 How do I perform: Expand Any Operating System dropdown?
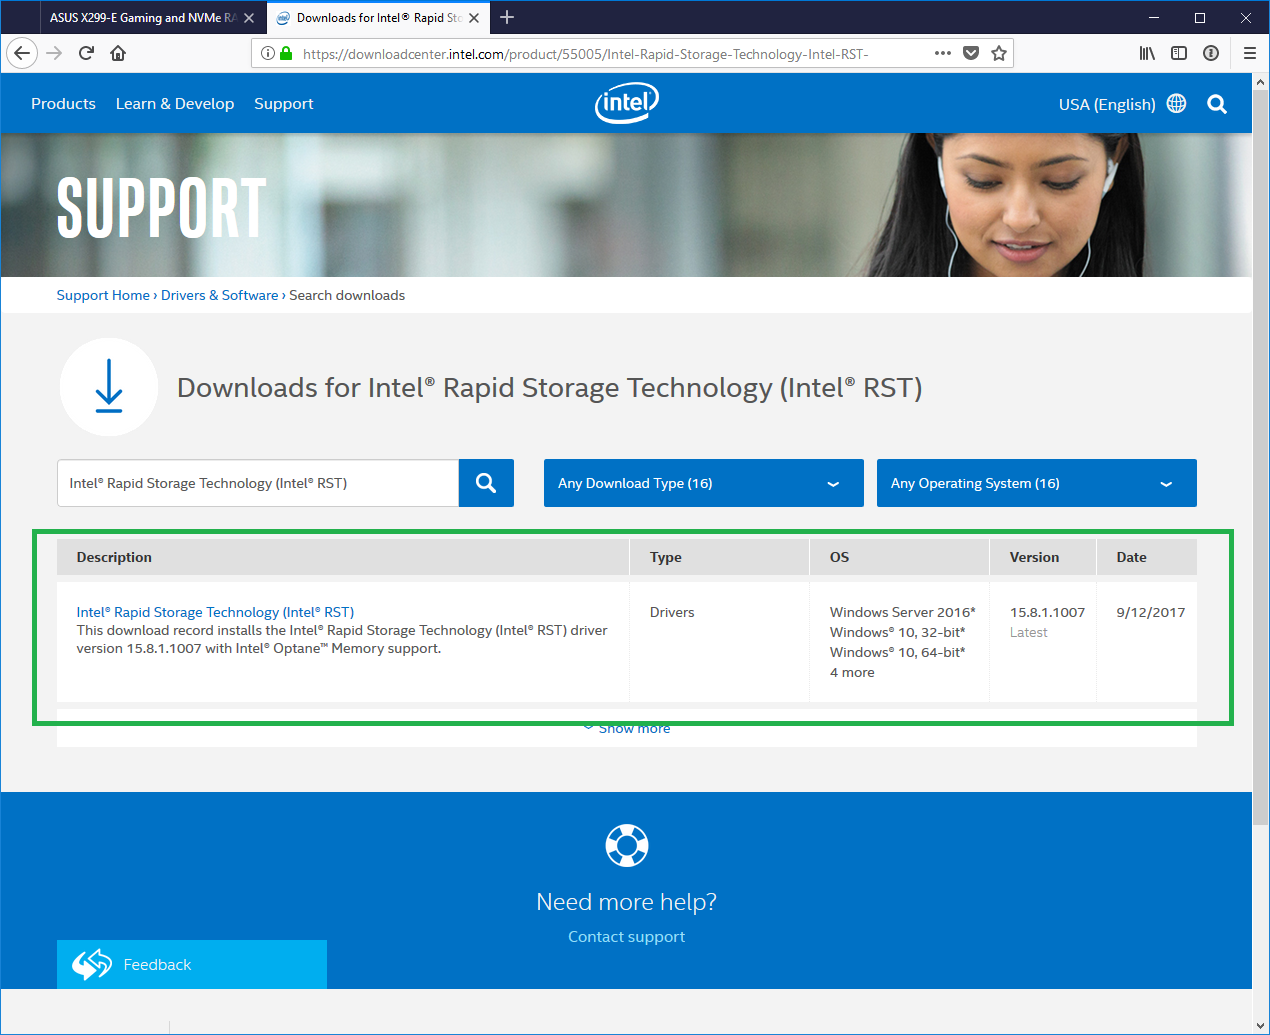1037,483
